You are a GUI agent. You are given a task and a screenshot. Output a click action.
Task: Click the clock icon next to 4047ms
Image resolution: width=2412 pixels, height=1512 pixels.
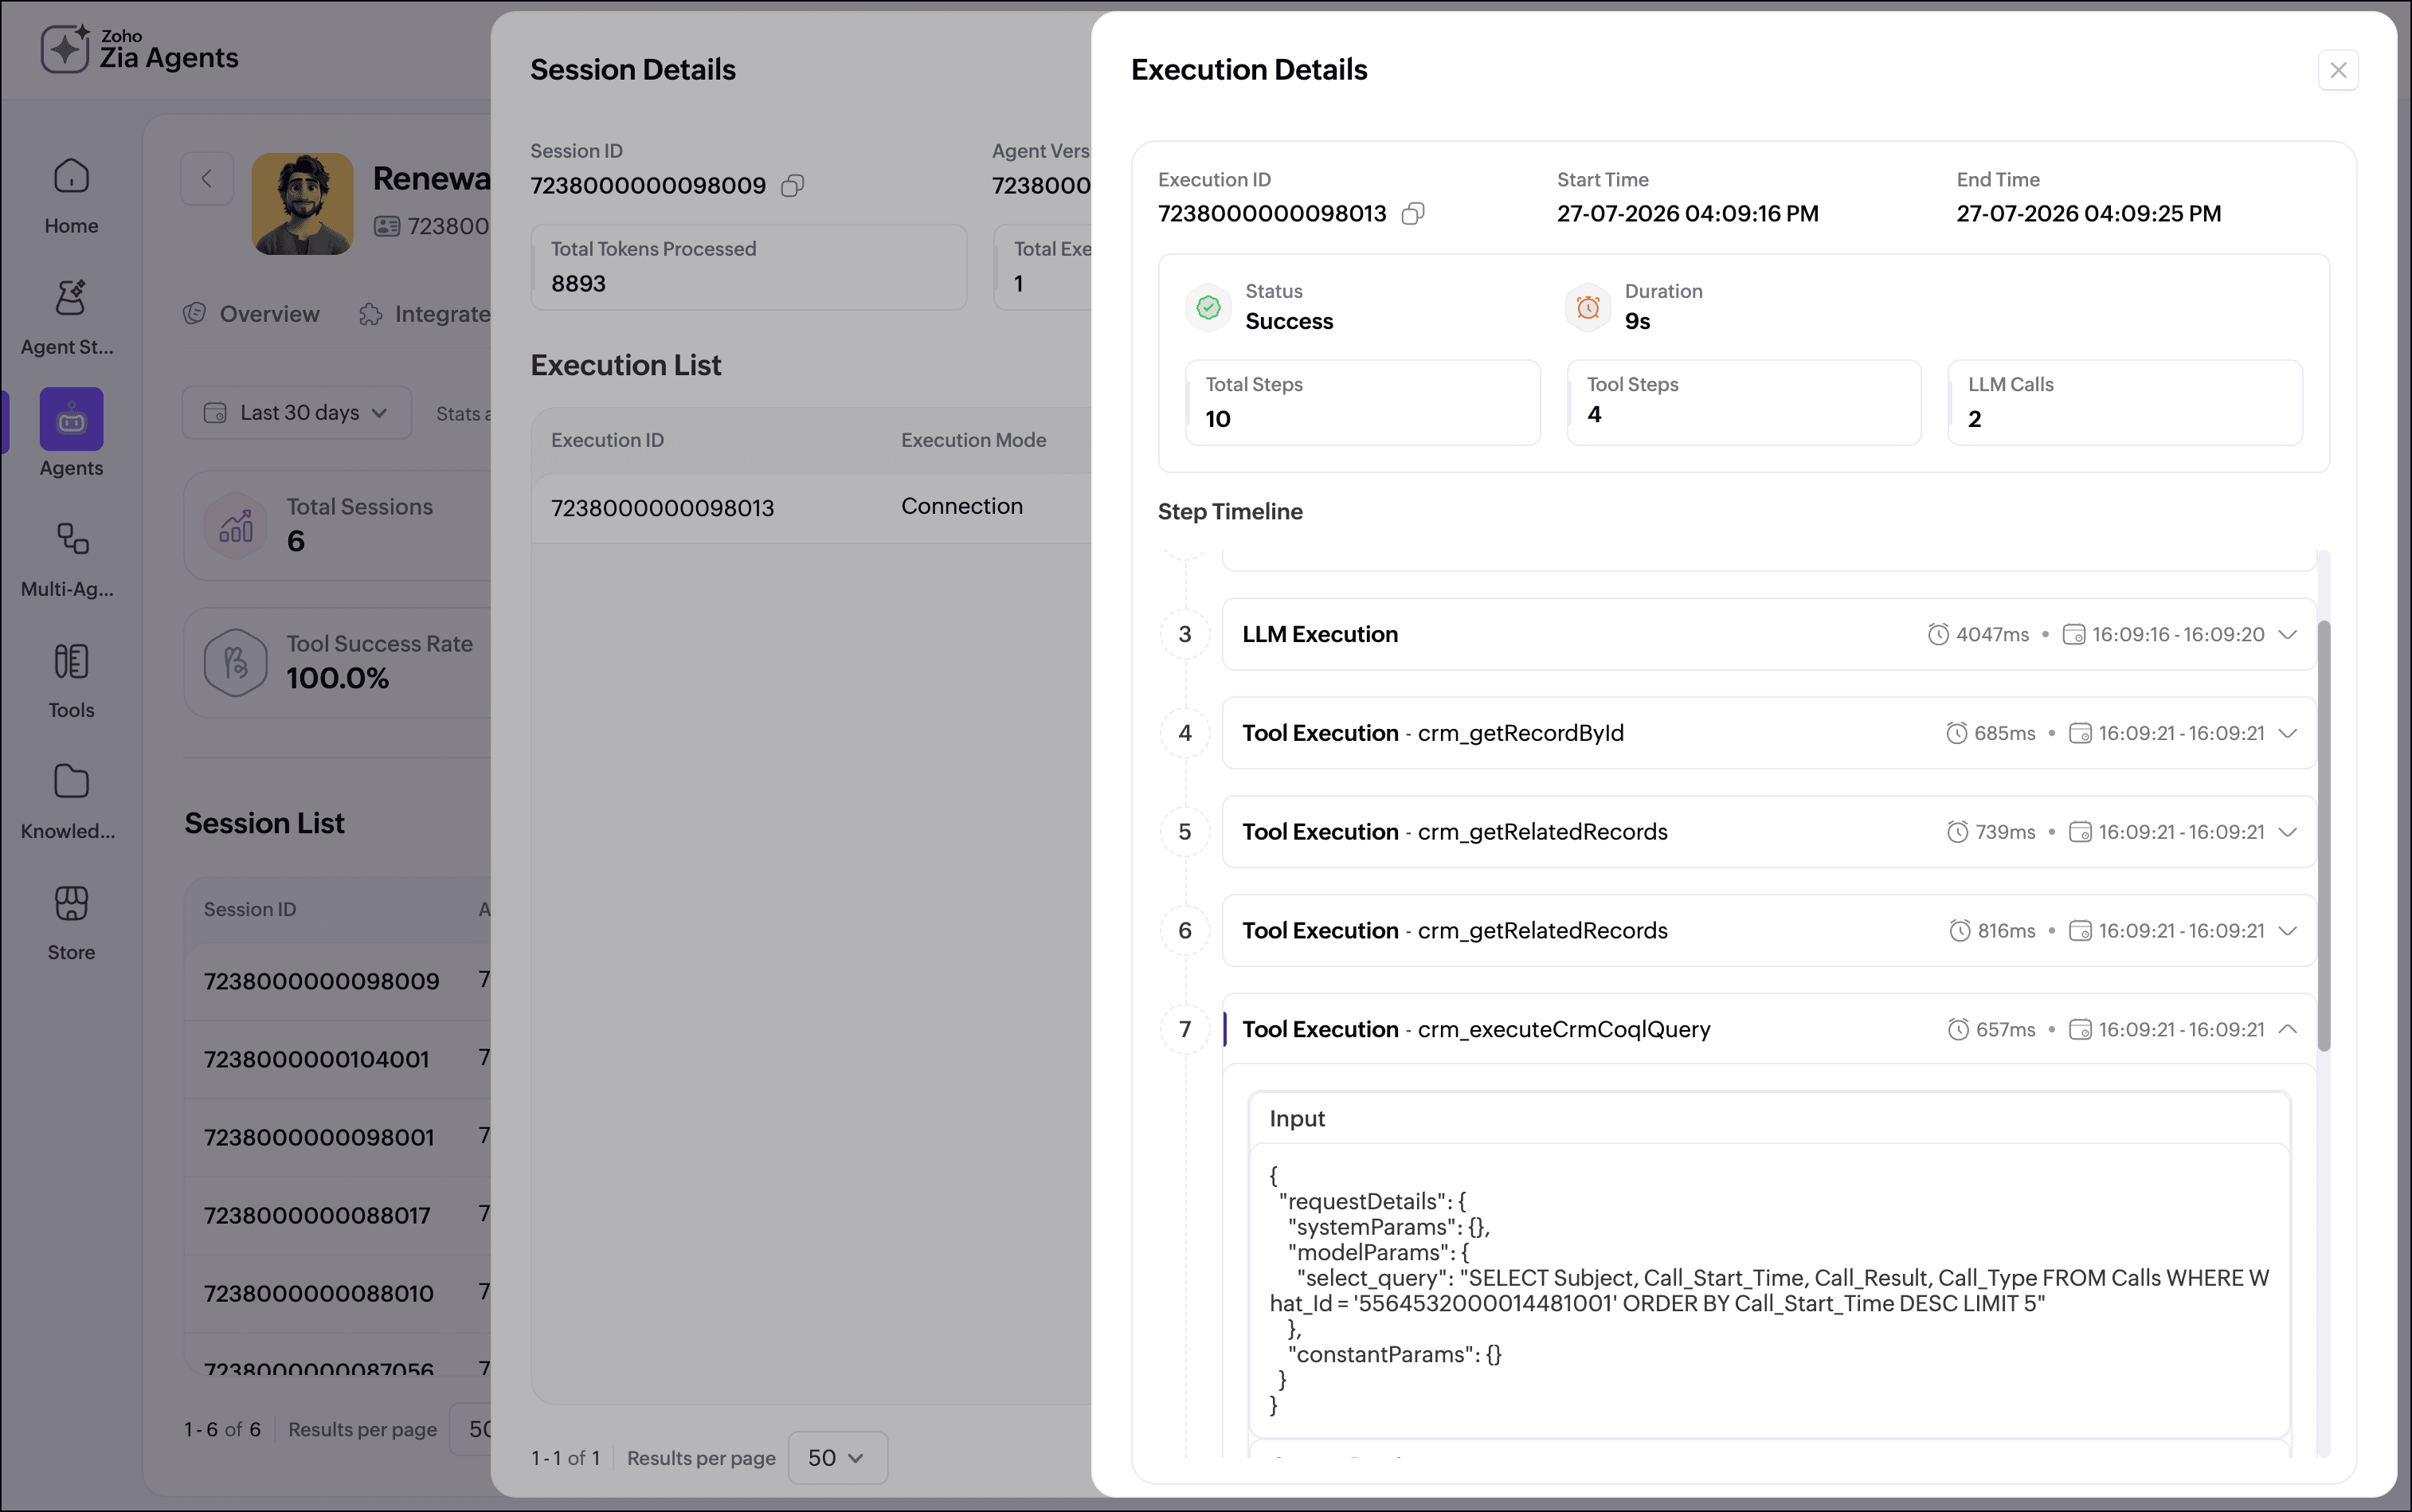click(x=1938, y=635)
